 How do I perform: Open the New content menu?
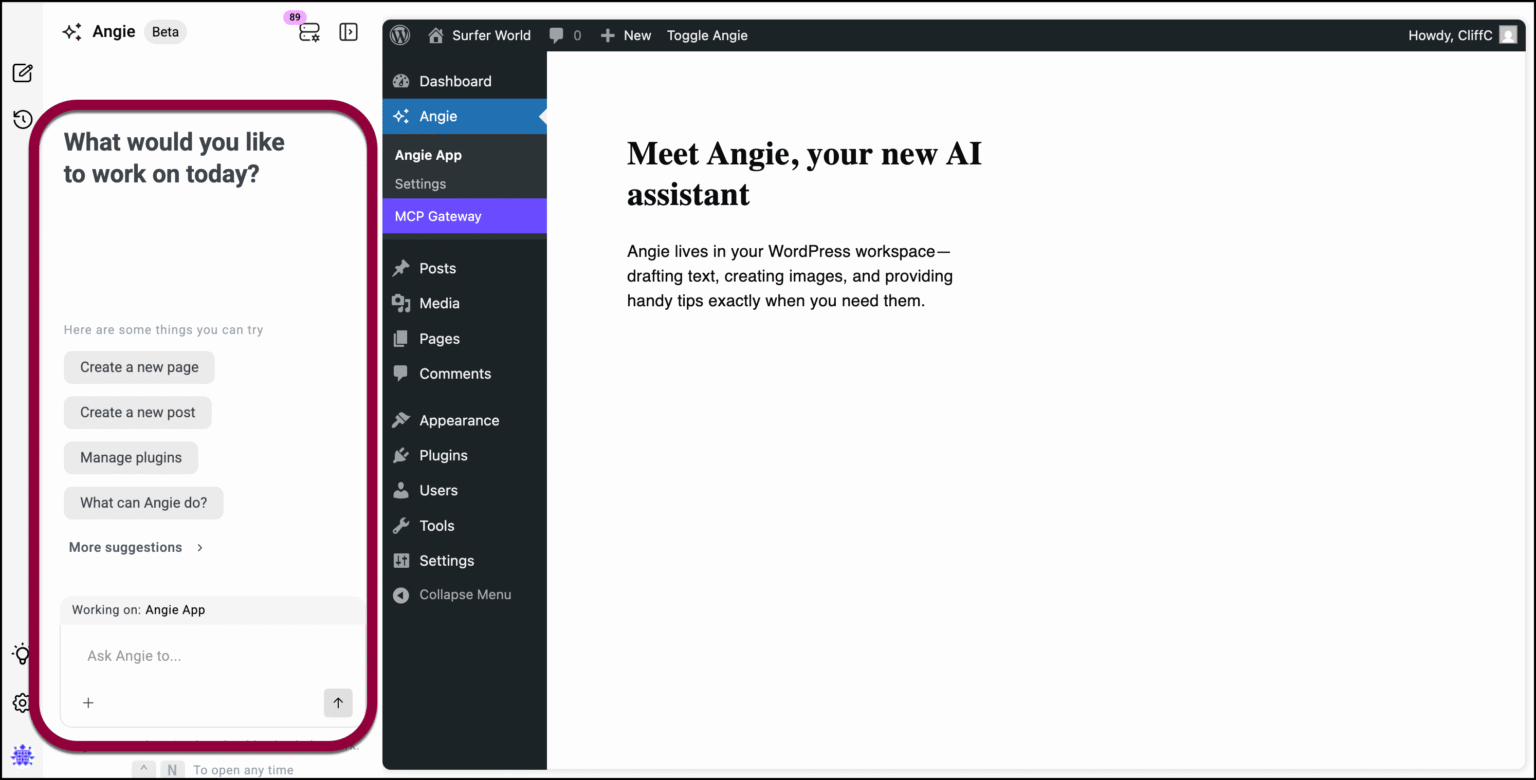[x=626, y=35]
